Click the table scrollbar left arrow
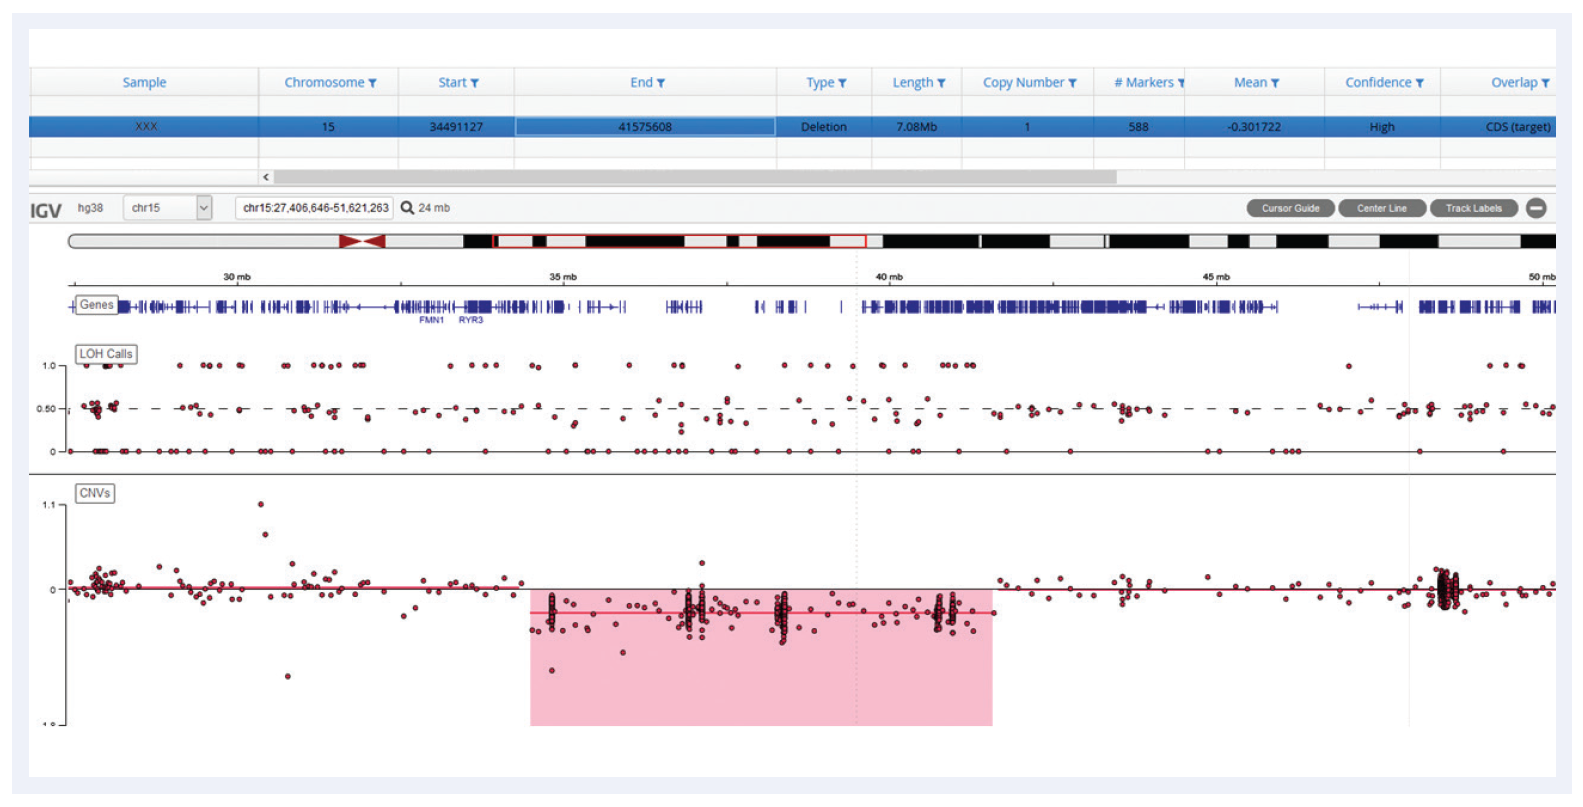This screenshot has height=807, width=1583. [x=266, y=177]
